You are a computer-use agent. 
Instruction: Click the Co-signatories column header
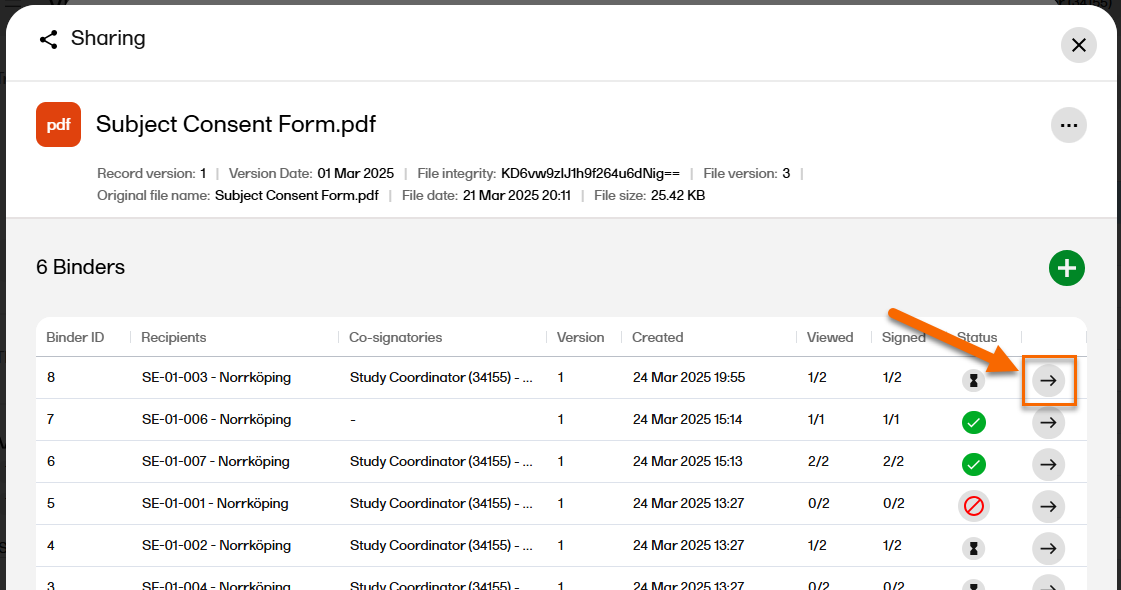point(395,337)
